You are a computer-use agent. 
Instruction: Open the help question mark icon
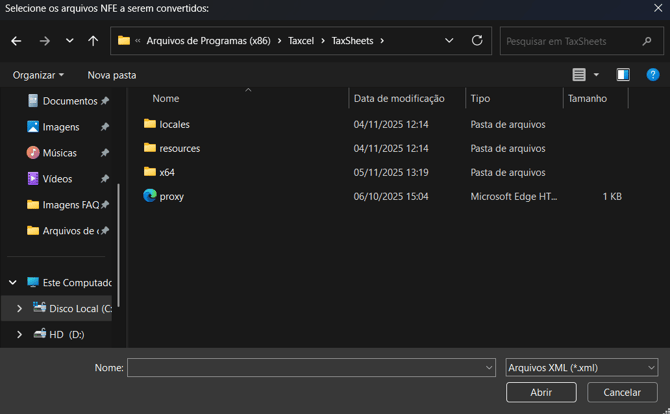click(x=652, y=75)
